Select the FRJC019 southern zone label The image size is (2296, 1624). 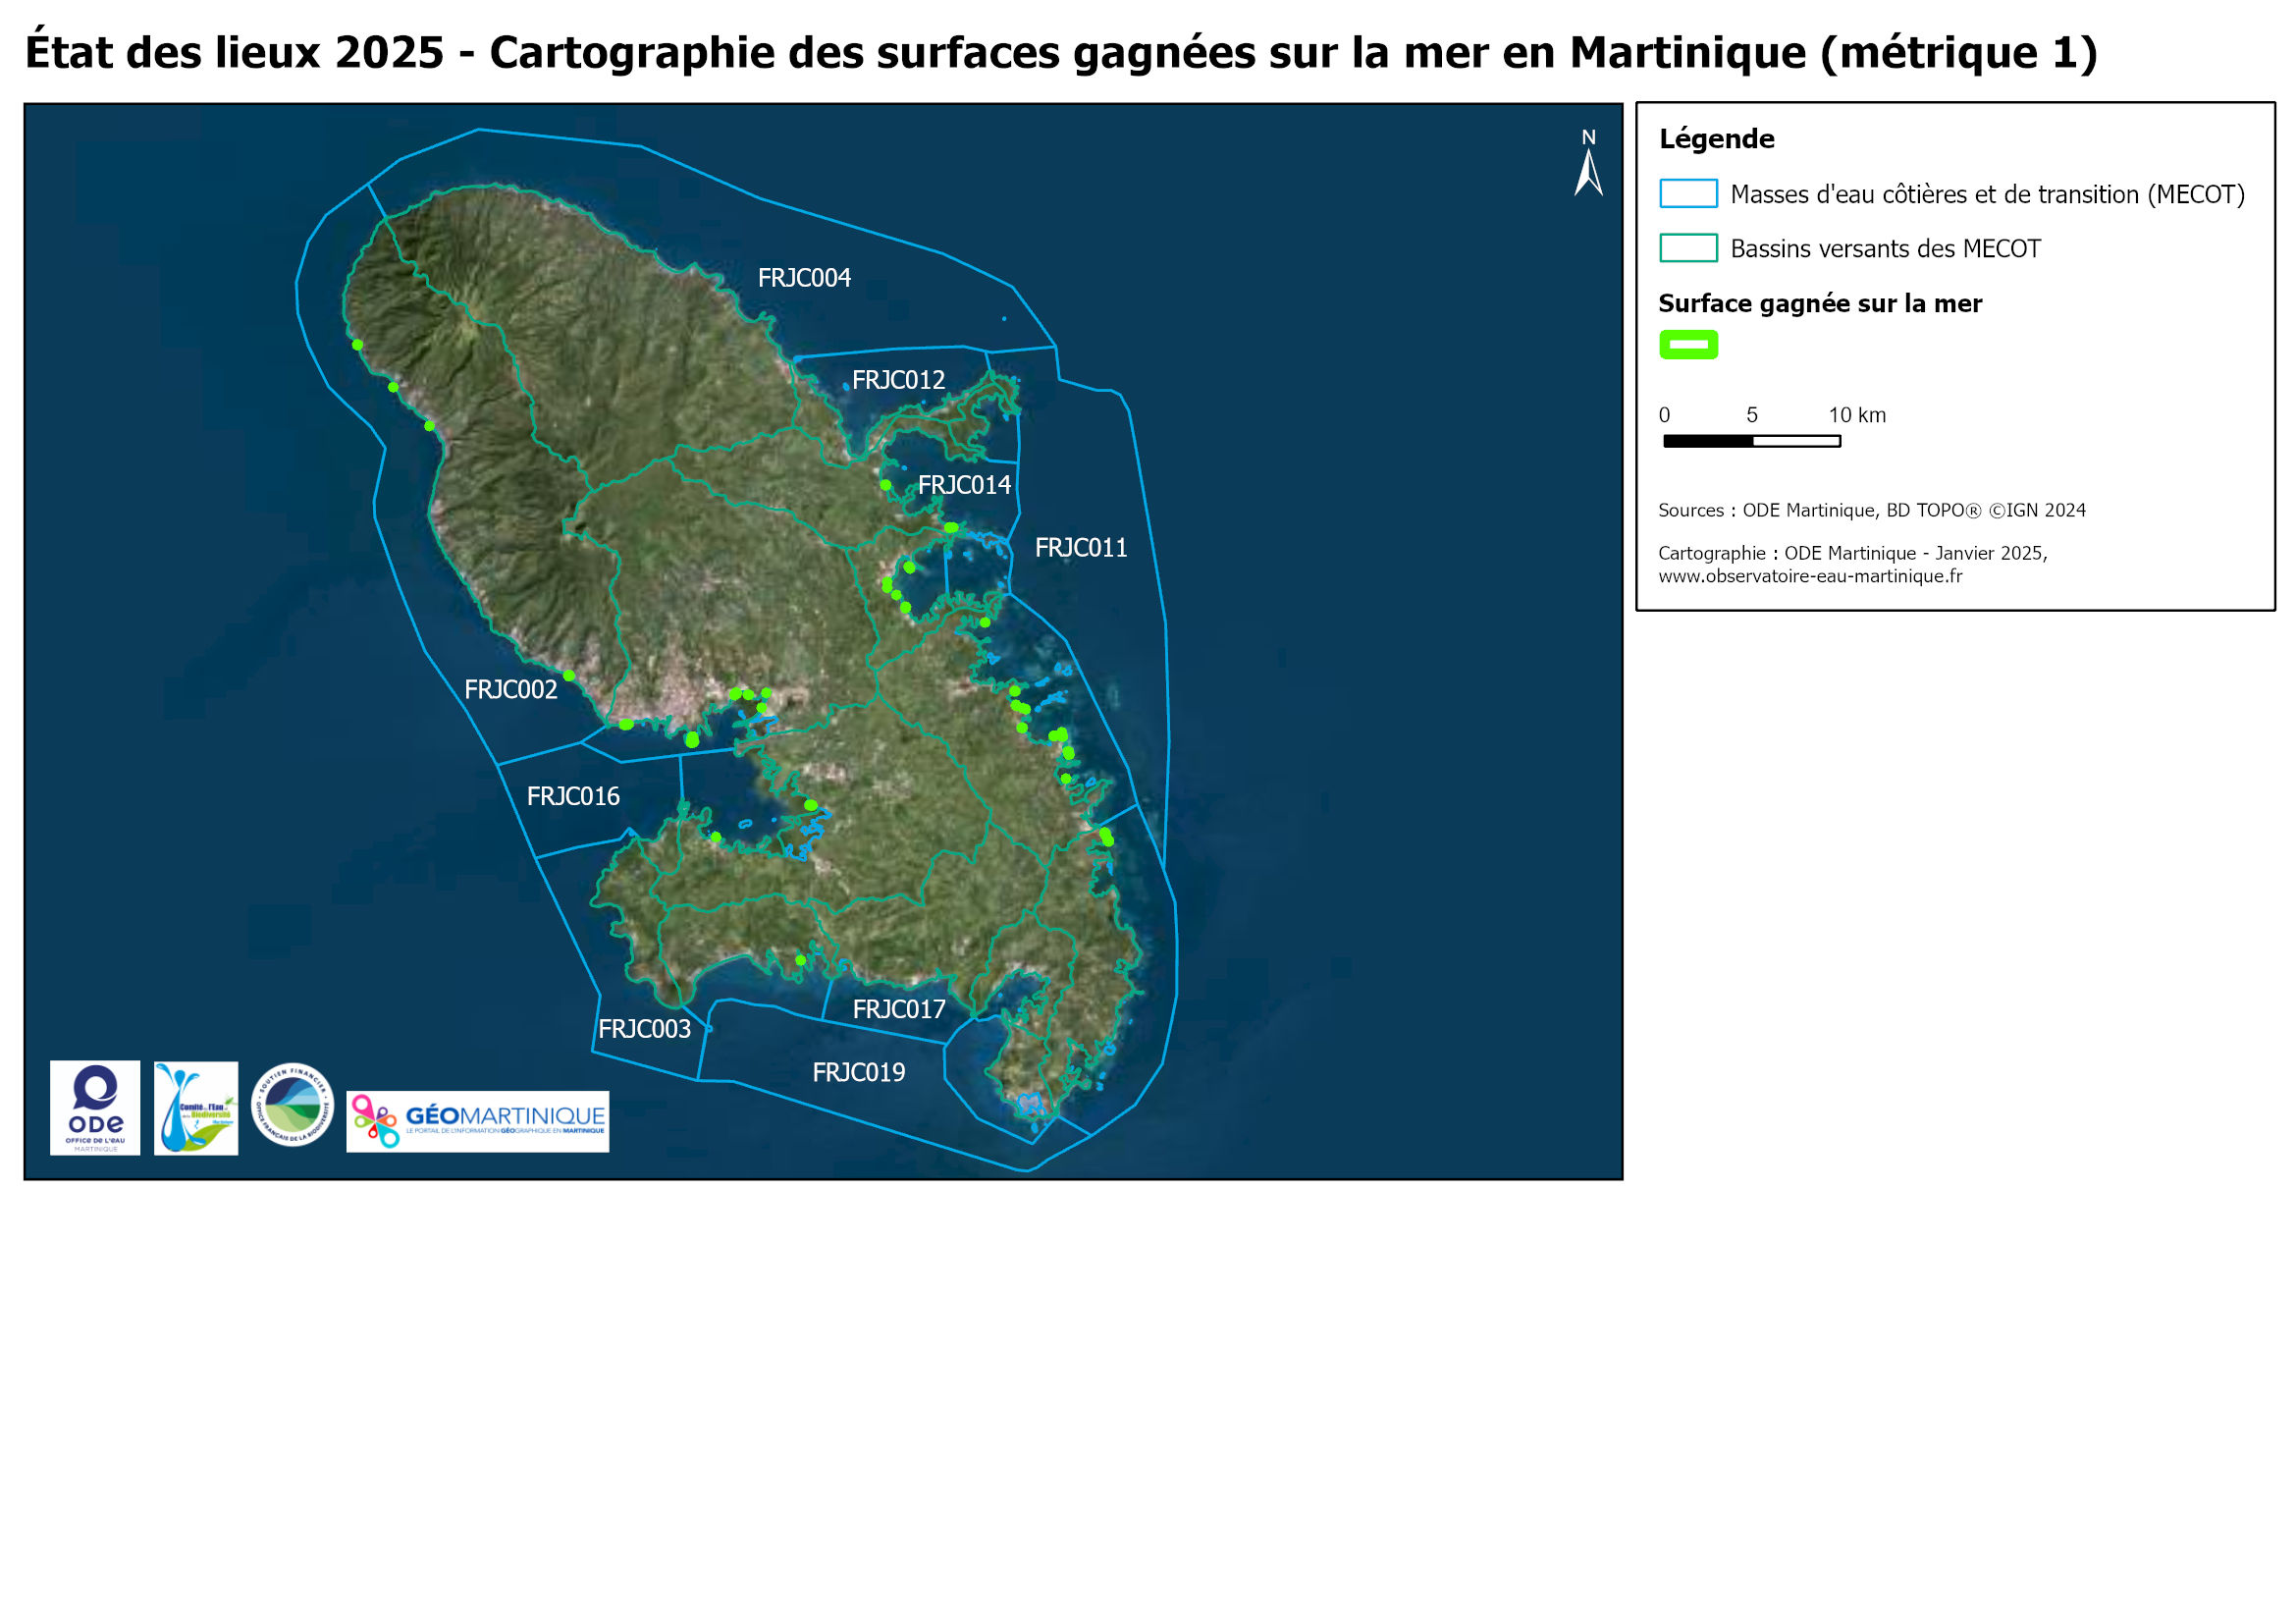click(x=858, y=1072)
